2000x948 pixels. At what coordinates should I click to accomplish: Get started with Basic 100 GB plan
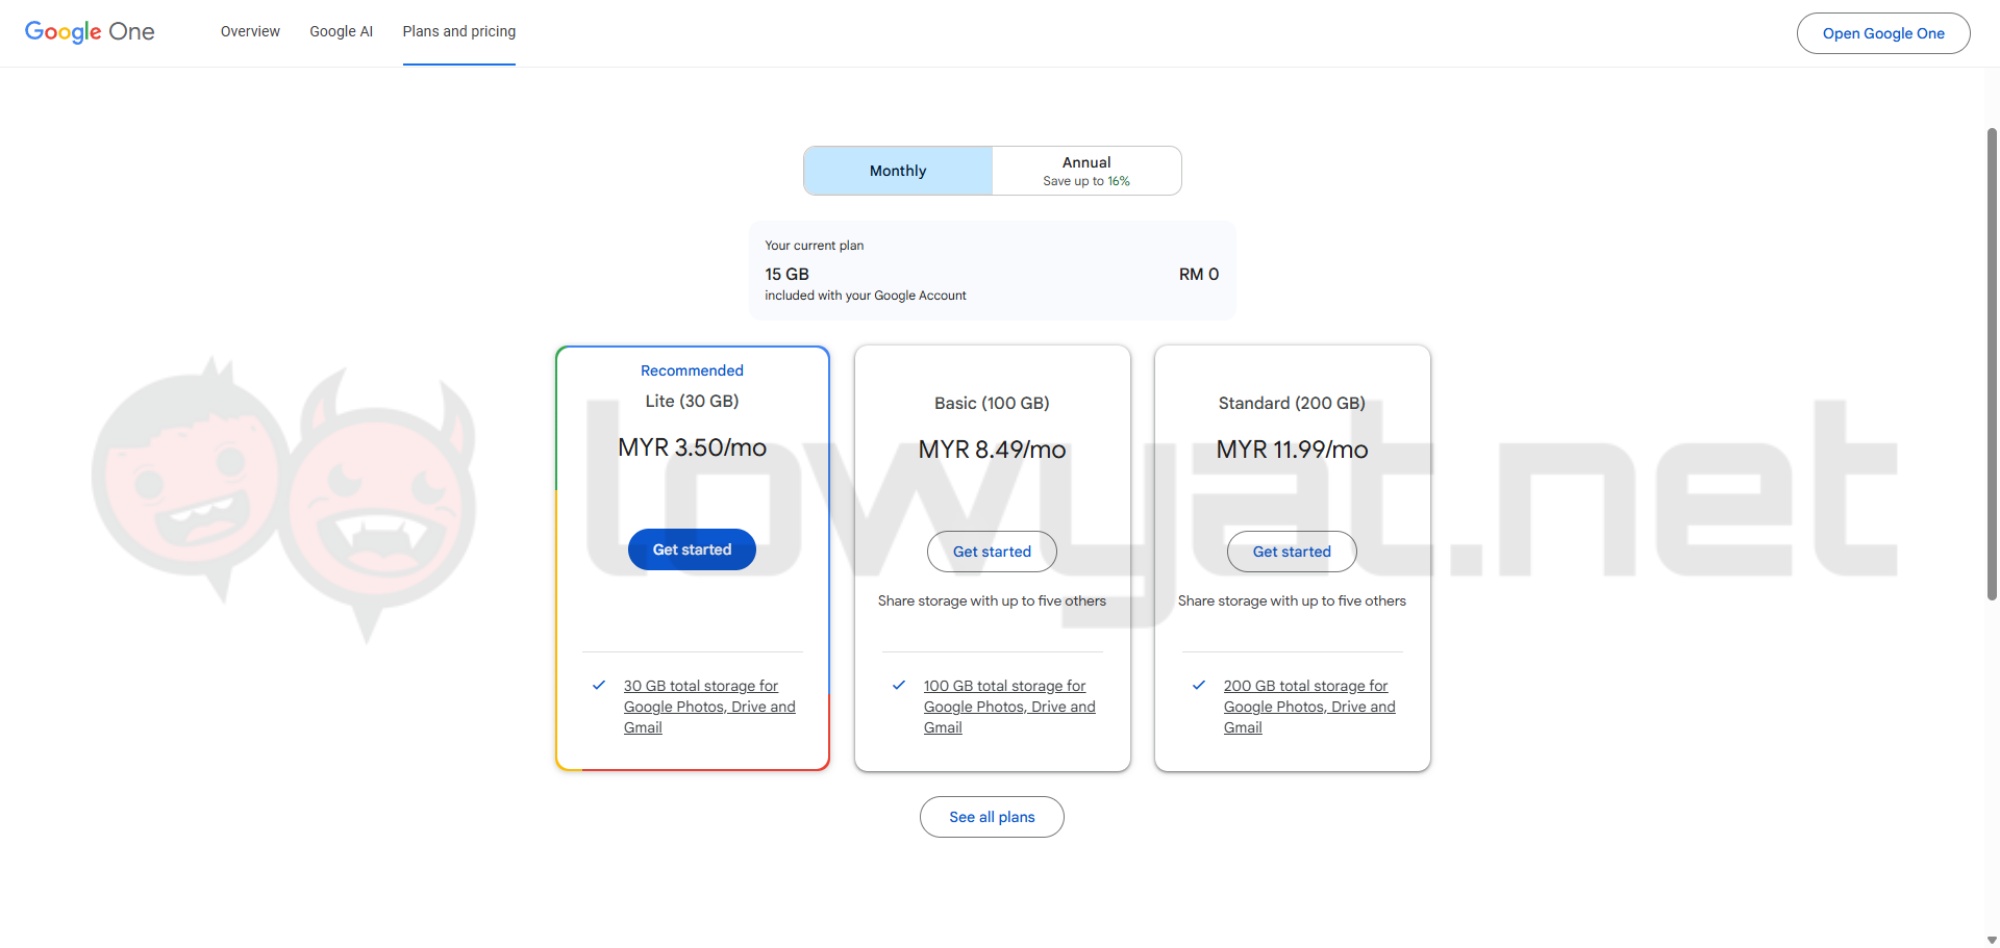tap(991, 552)
